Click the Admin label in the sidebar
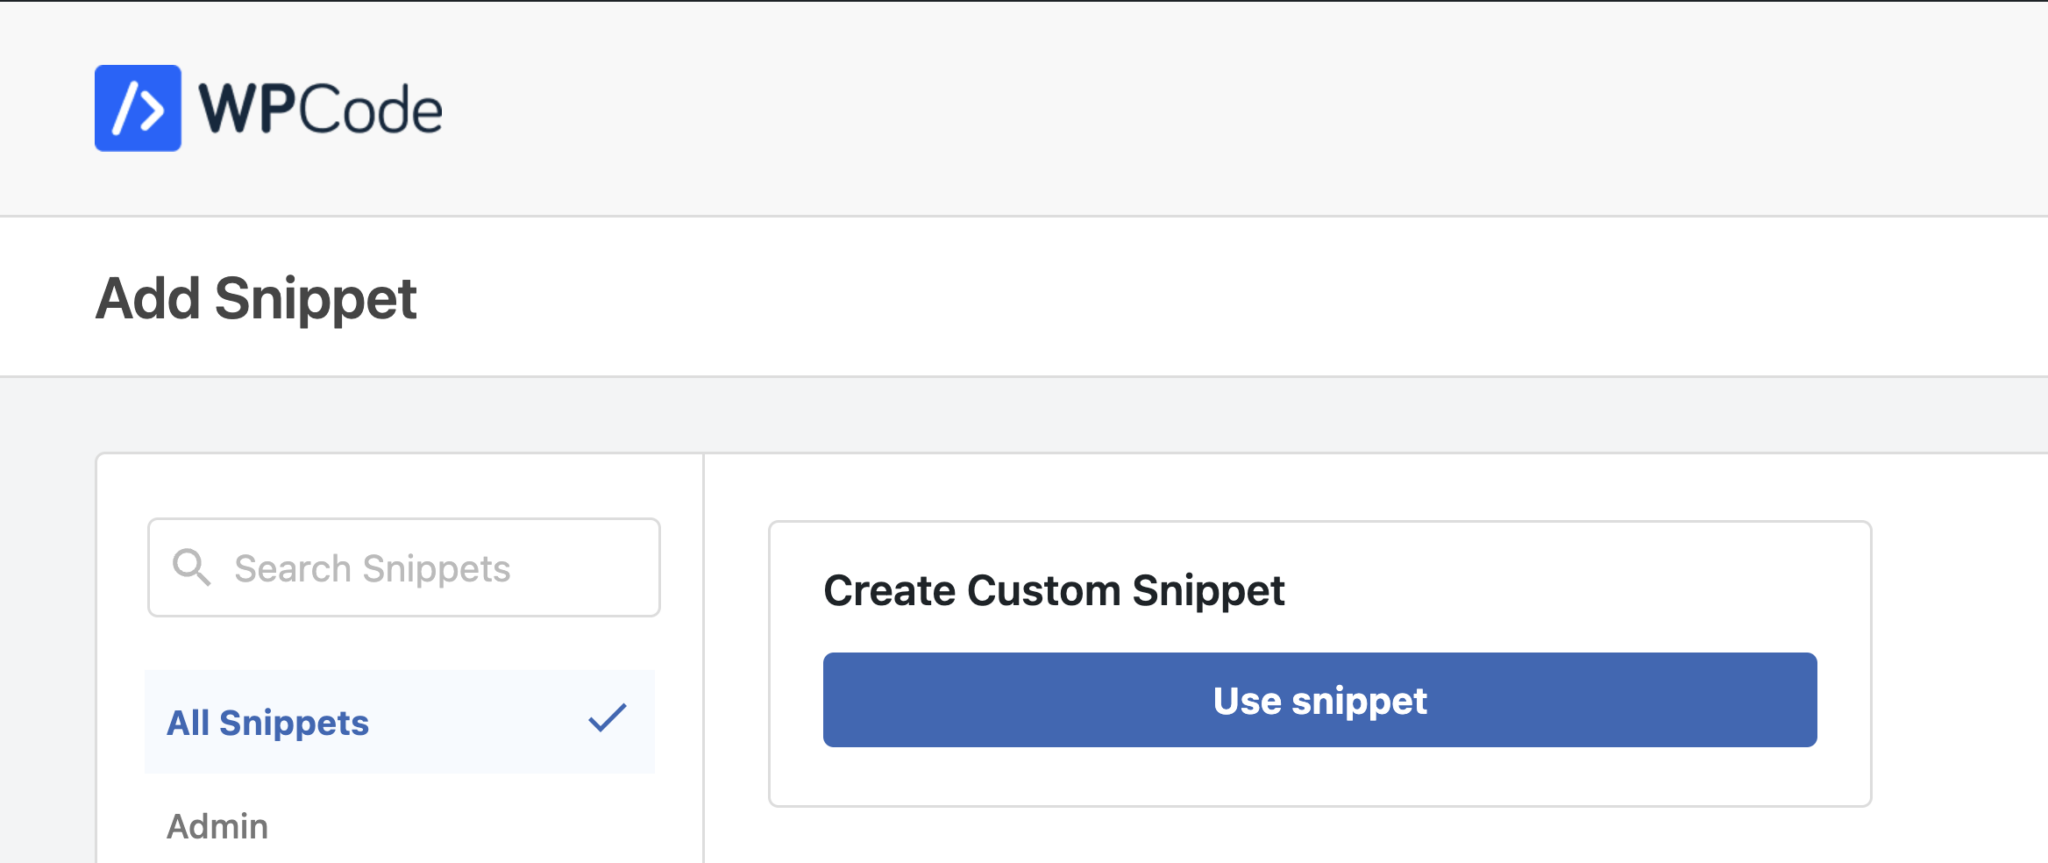The image size is (2048, 863). 217,826
